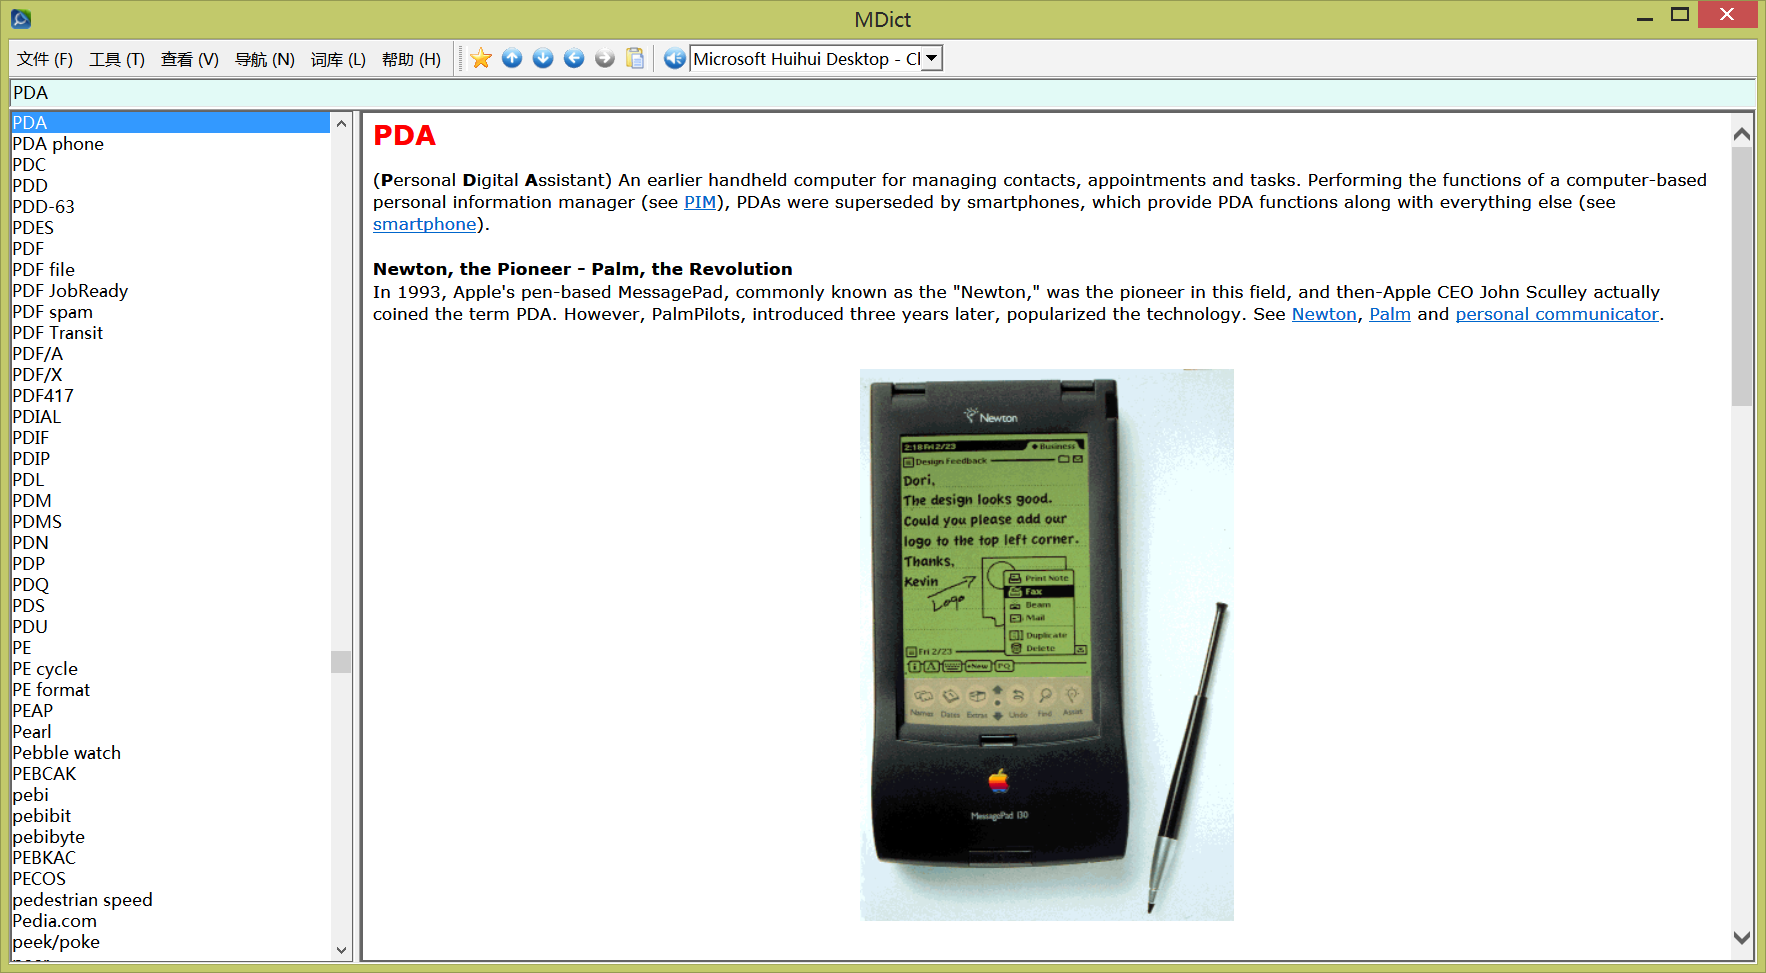Click word list scrollbar down arrow
Image resolution: width=1766 pixels, height=973 pixels.
pyautogui.click(x=341, y=950)
